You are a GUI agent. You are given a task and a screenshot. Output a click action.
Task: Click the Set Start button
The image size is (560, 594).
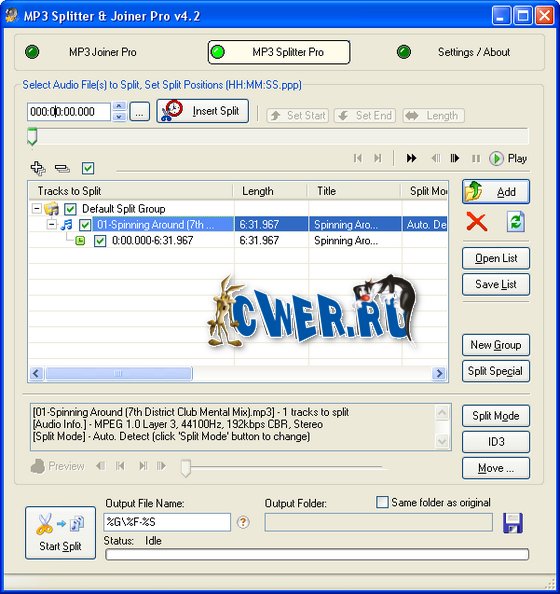298,116
